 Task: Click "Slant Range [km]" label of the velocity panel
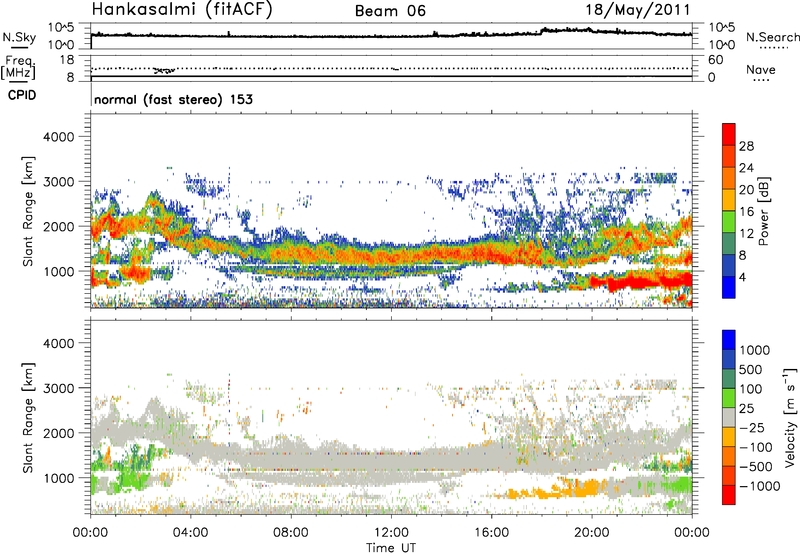[28, 418]
